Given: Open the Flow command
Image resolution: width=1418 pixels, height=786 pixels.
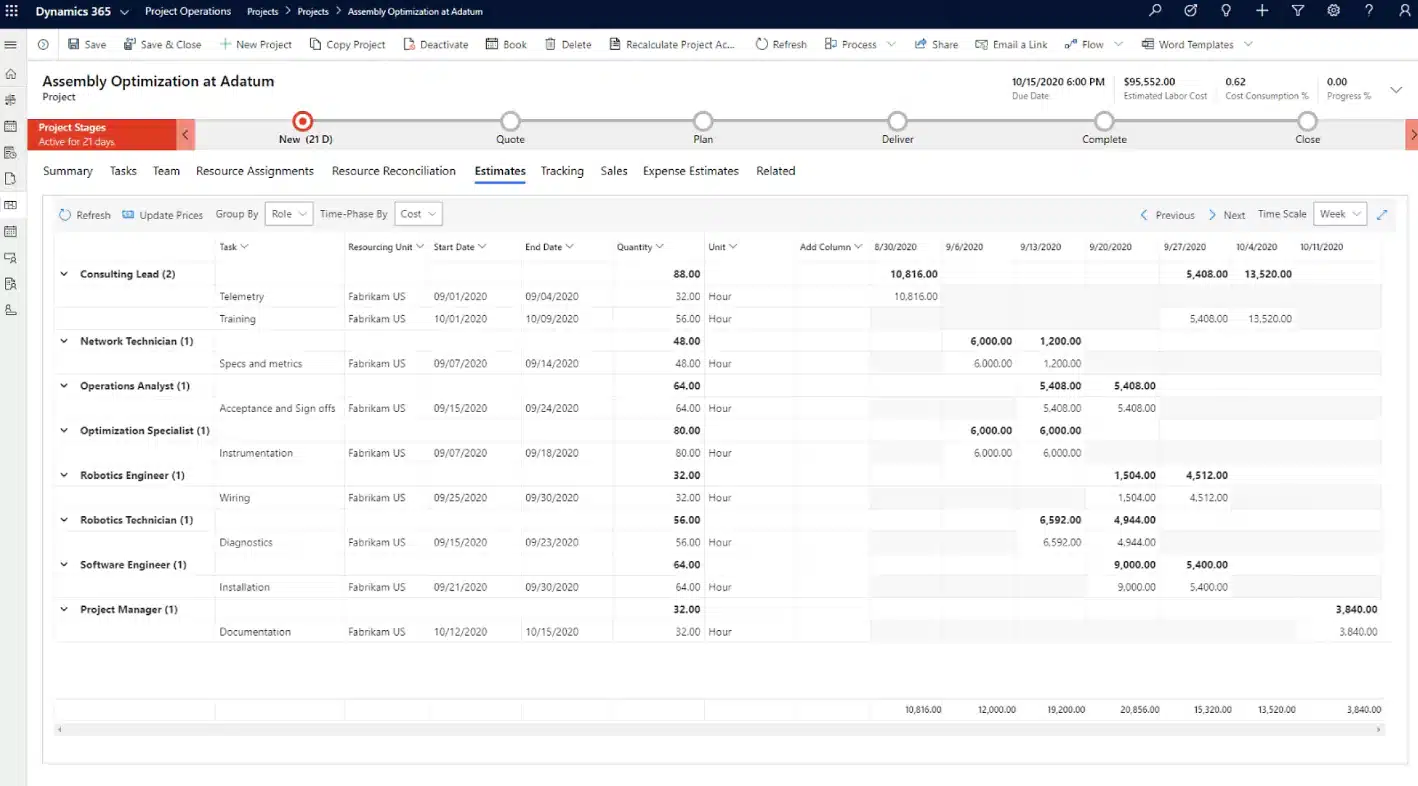Looking at the screenshot, I should pos(1084,44).
